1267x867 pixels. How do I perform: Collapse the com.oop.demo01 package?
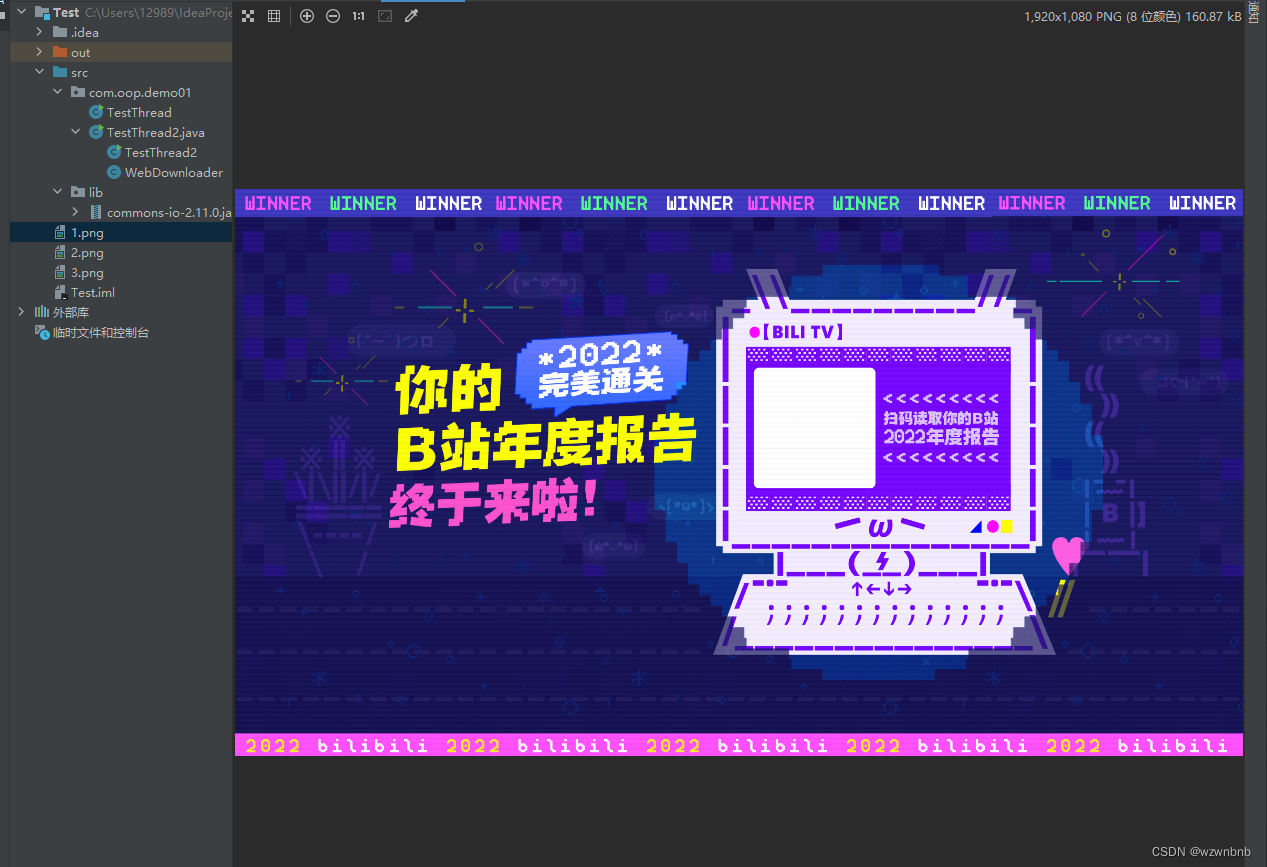(x=57, y=92)
